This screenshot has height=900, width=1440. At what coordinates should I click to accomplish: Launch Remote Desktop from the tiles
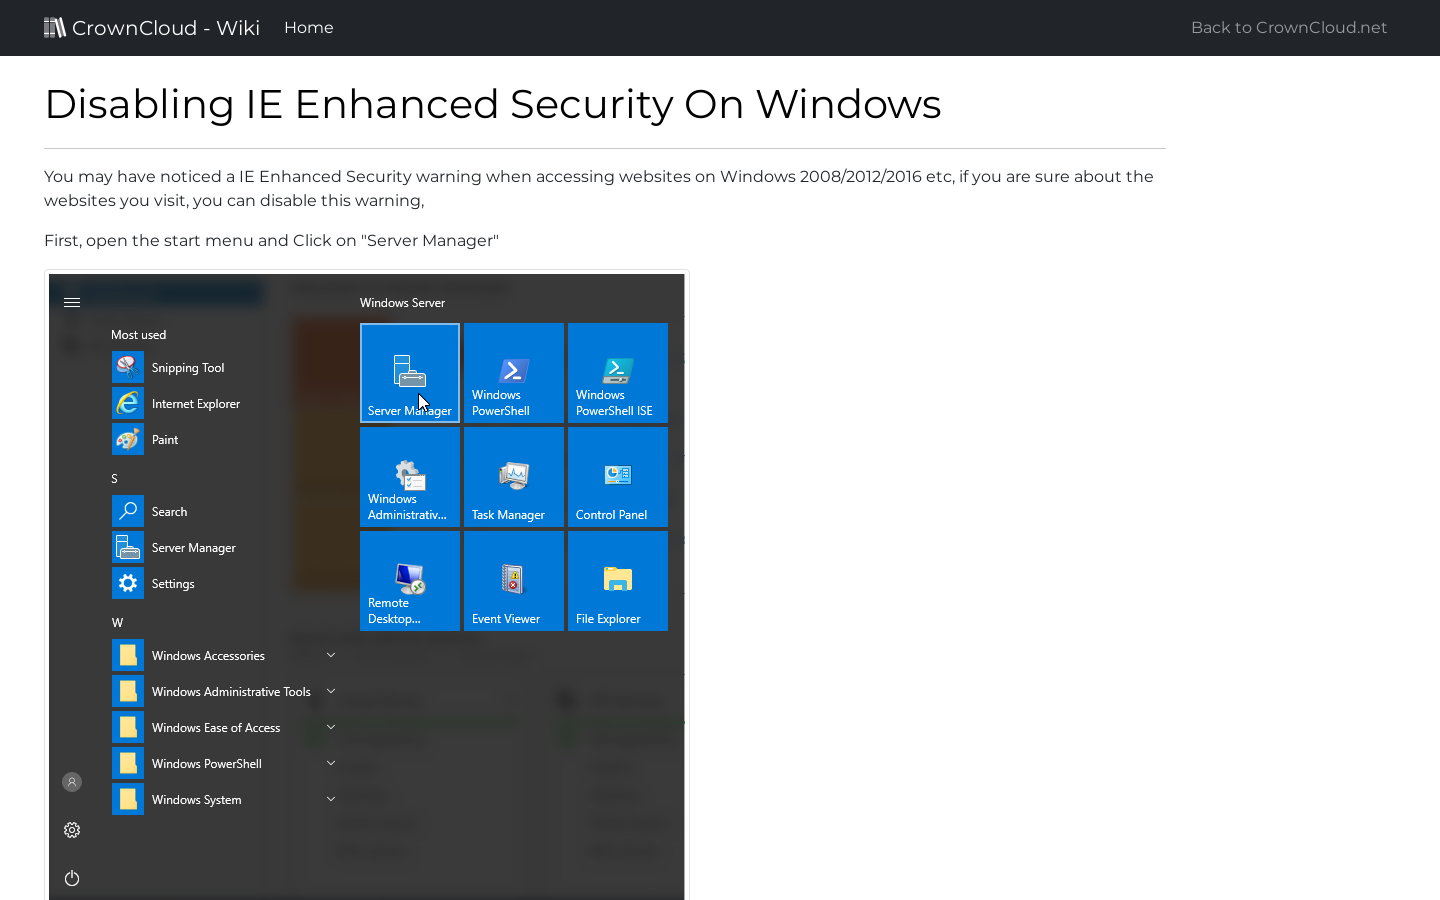(x=409, y=580)
